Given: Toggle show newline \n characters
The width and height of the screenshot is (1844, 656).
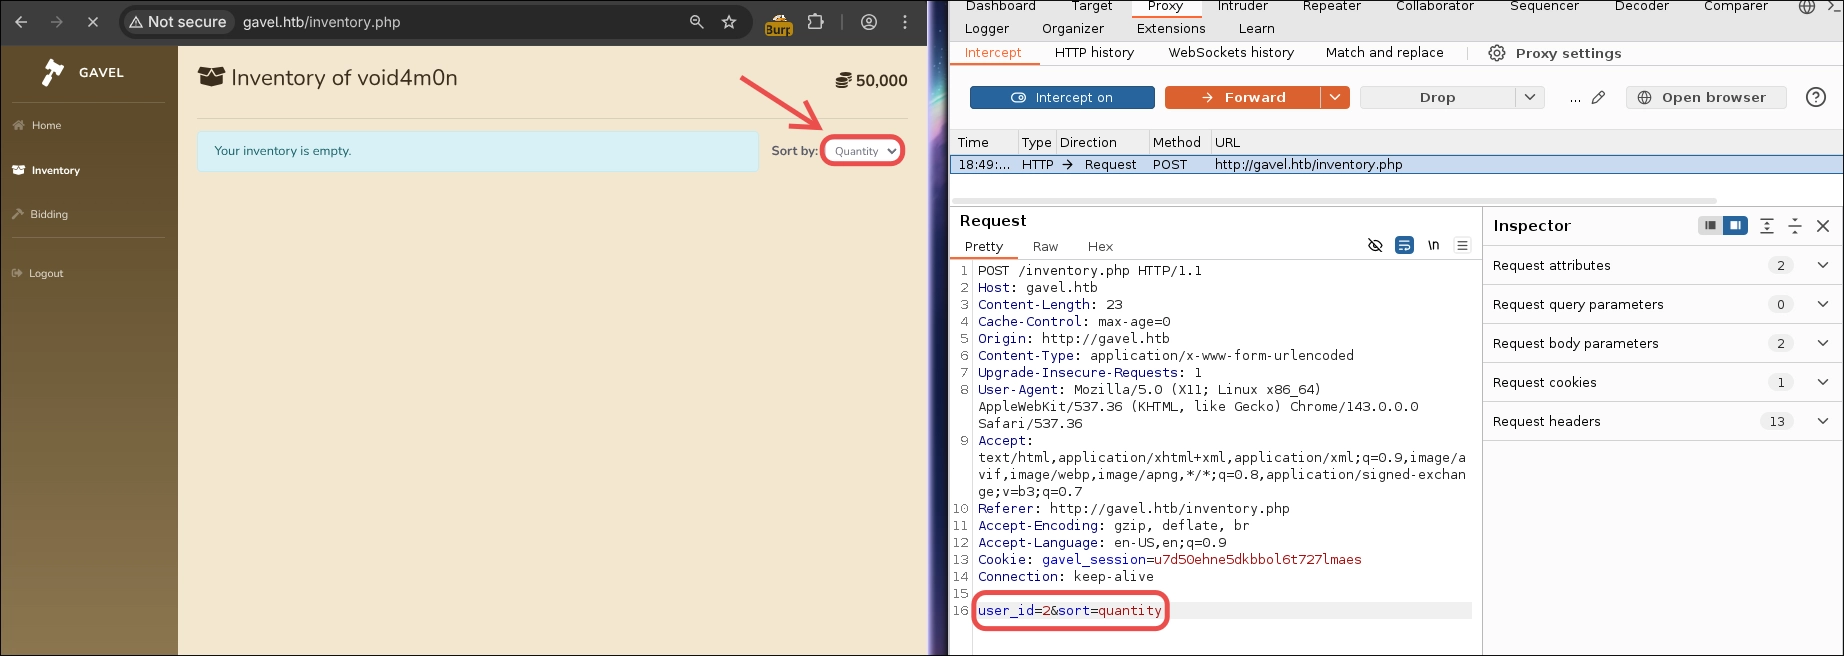Looking at the screenshot, I should [x=1433, y=245].
